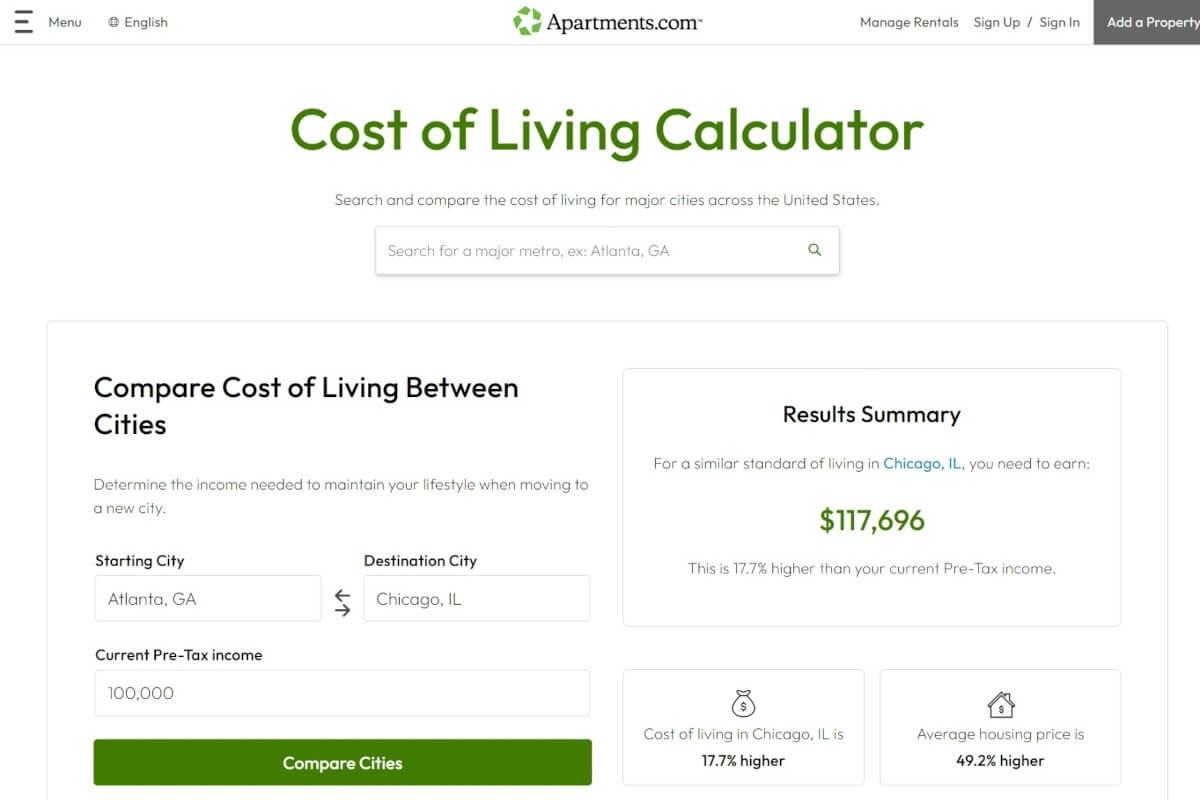
Task: Select the Starting City field
Action: click(x=207, y=598)
